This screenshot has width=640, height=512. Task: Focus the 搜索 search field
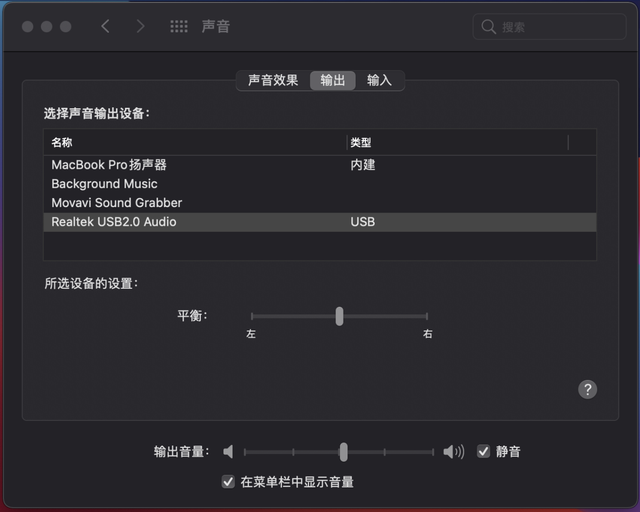[x=549, y=27]
